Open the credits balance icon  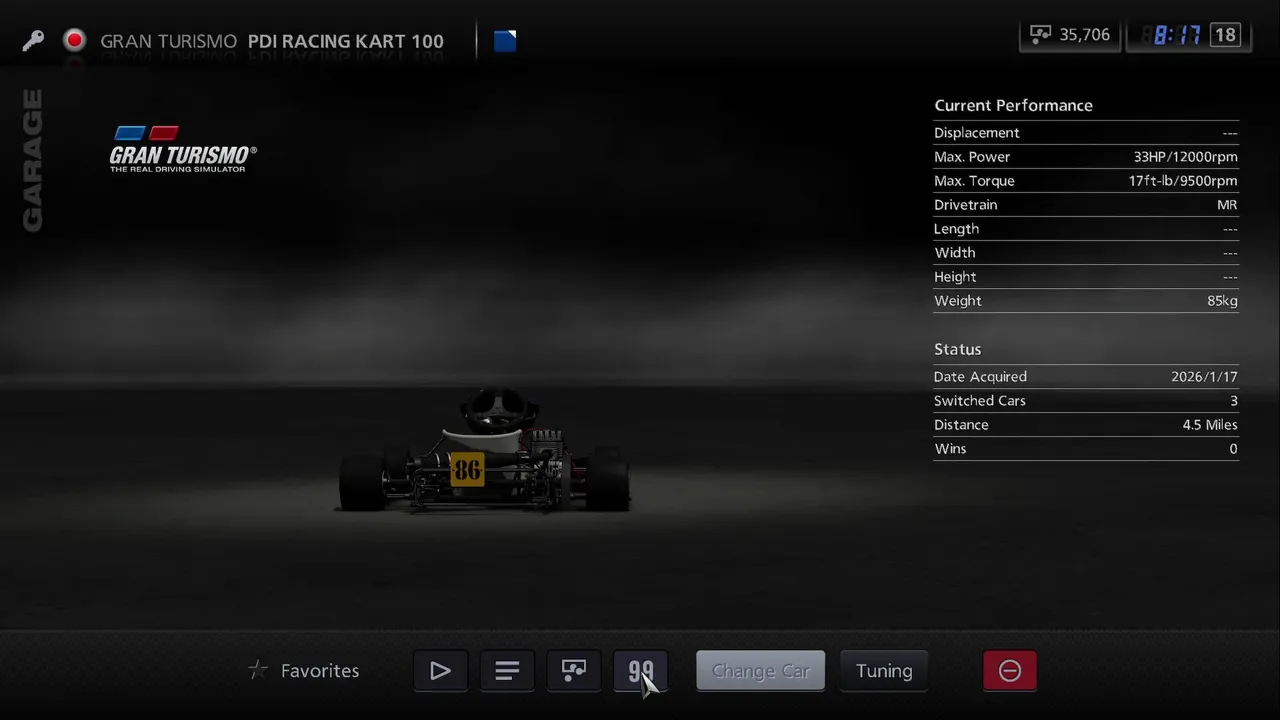pyautogui.click(x=1041, y=35)
